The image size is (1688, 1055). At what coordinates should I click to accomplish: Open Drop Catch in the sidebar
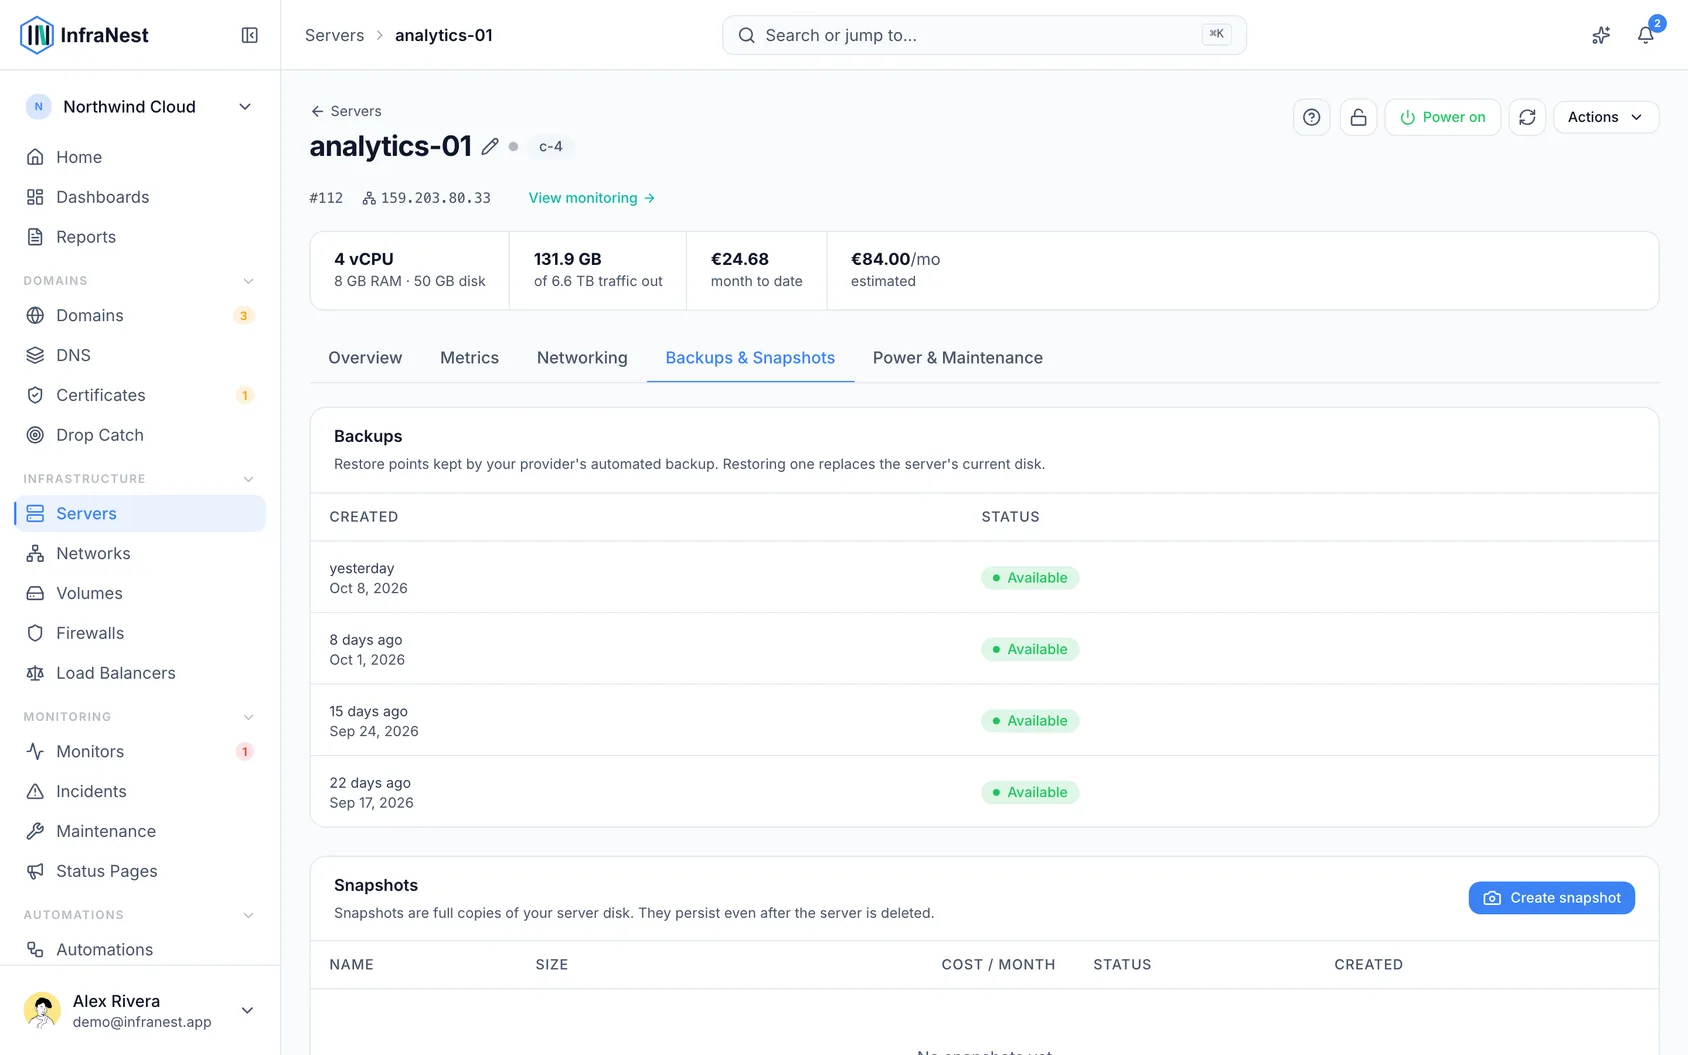tap(140, 435)
